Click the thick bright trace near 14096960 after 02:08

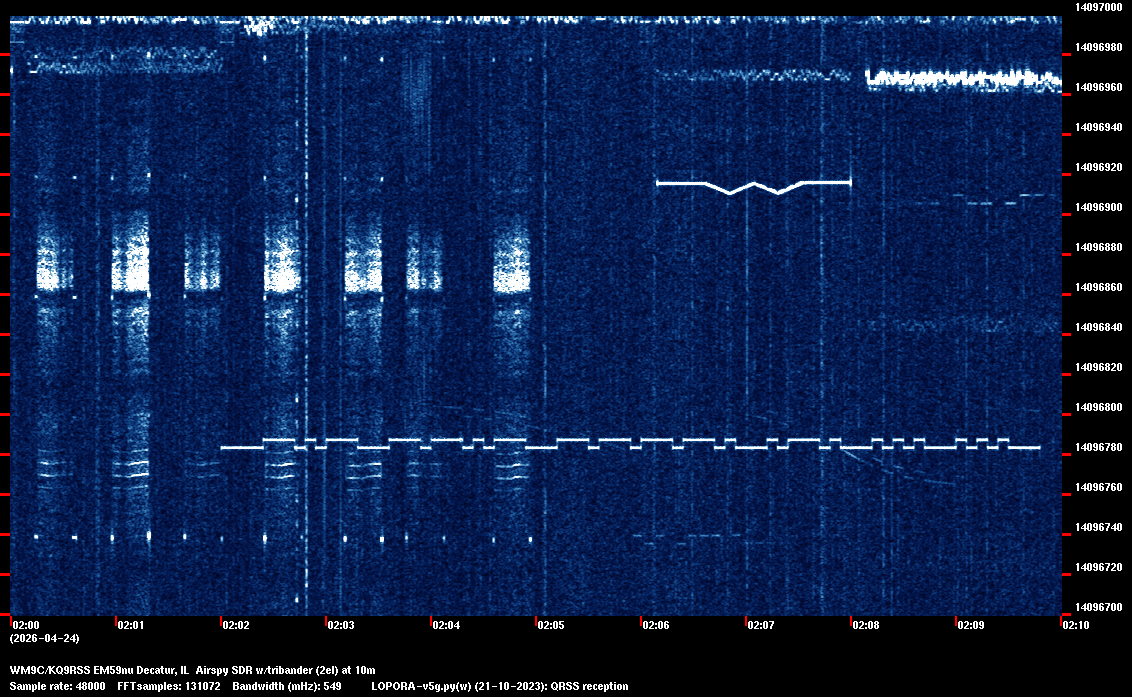tap(964, 79)
